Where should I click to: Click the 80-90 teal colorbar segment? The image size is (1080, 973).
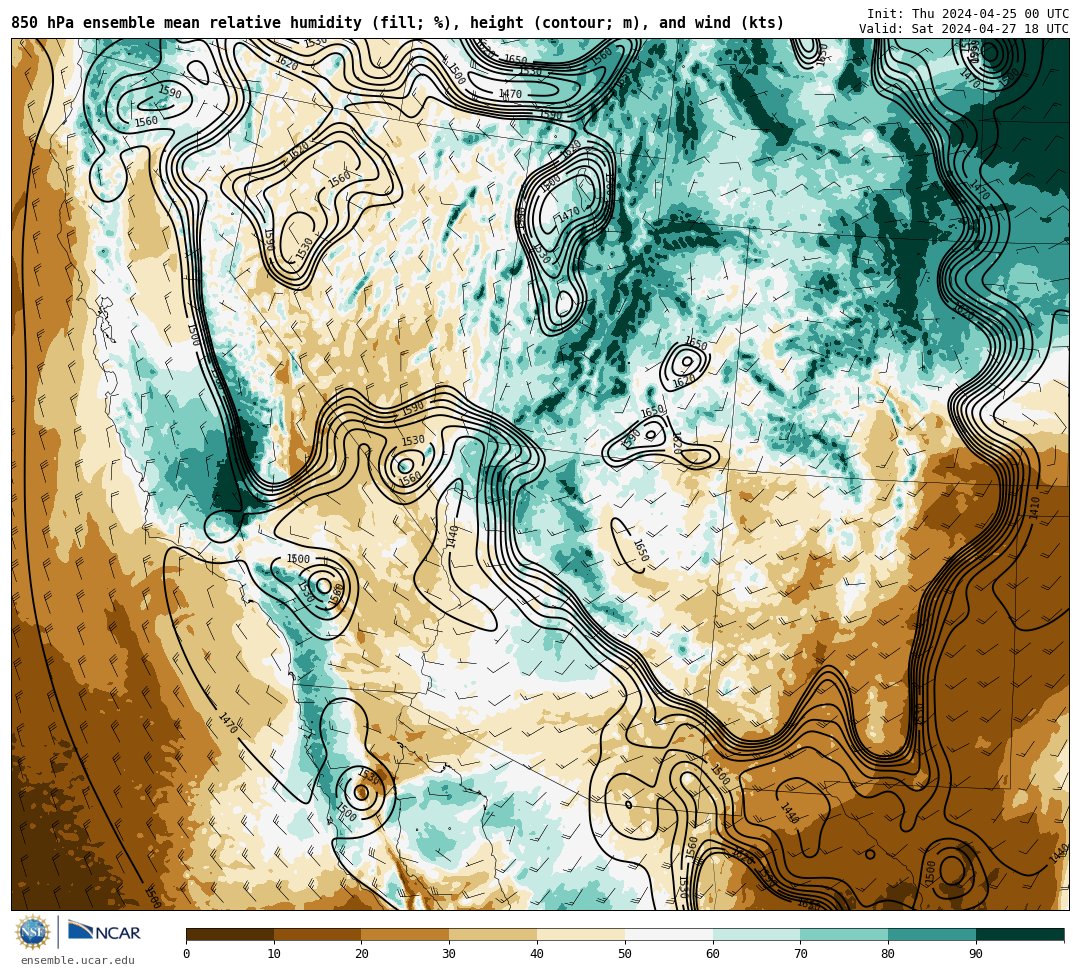coord(932,934)
